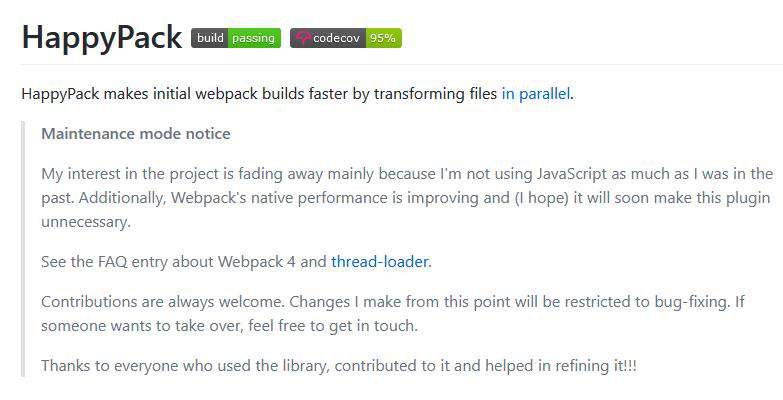Screen dimensions: 783x400
Task: Open the build passing status badge
Action: coord(236,38)
